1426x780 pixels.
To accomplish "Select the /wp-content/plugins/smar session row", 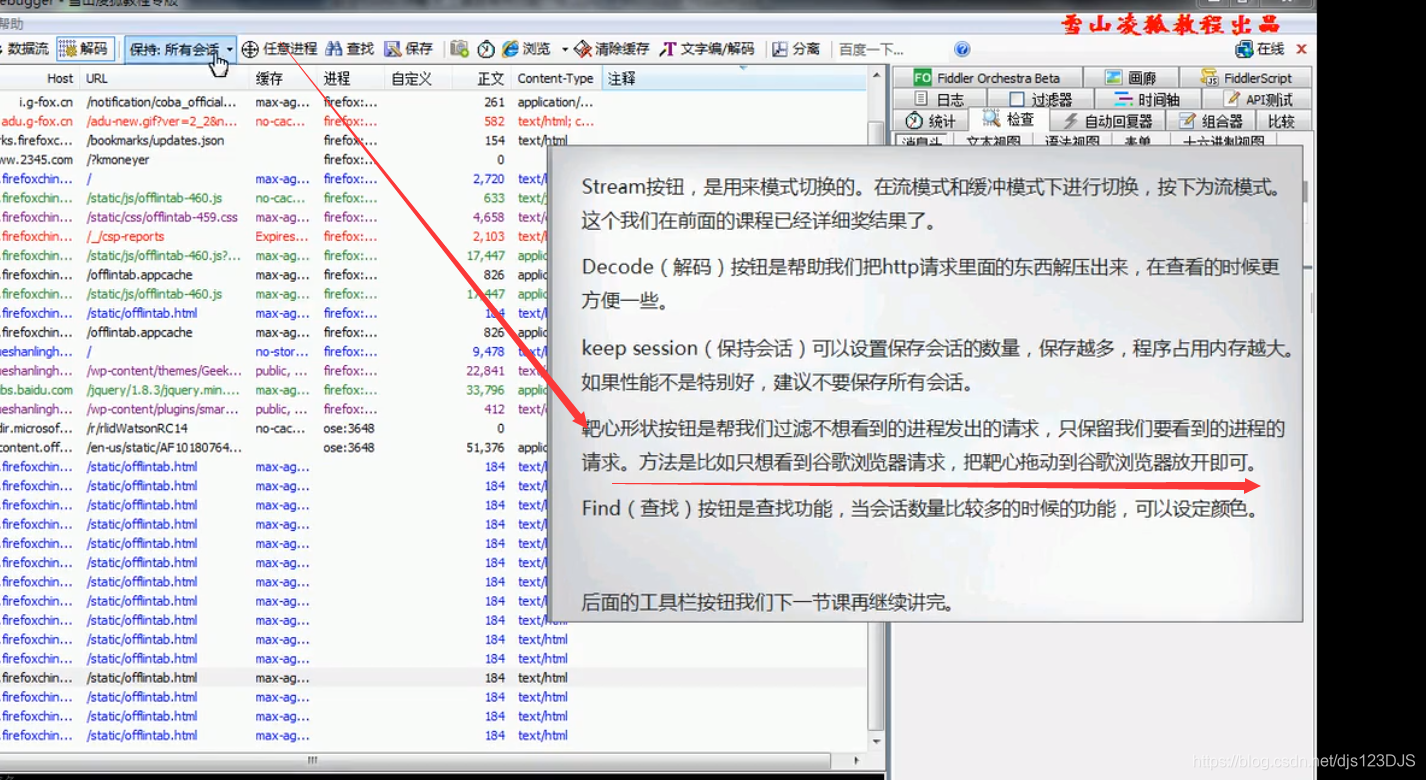I will click(273, 409).
